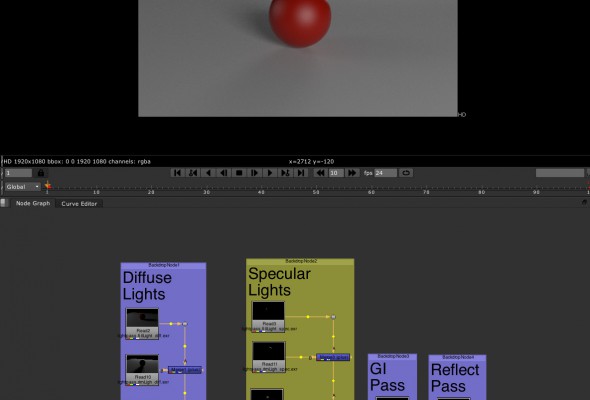This screenshot has width=590, height=400.
Task: Click the BackdropNode4 Reflect Pass title bar
Action: pyautogui.click(x=457, y=357)
